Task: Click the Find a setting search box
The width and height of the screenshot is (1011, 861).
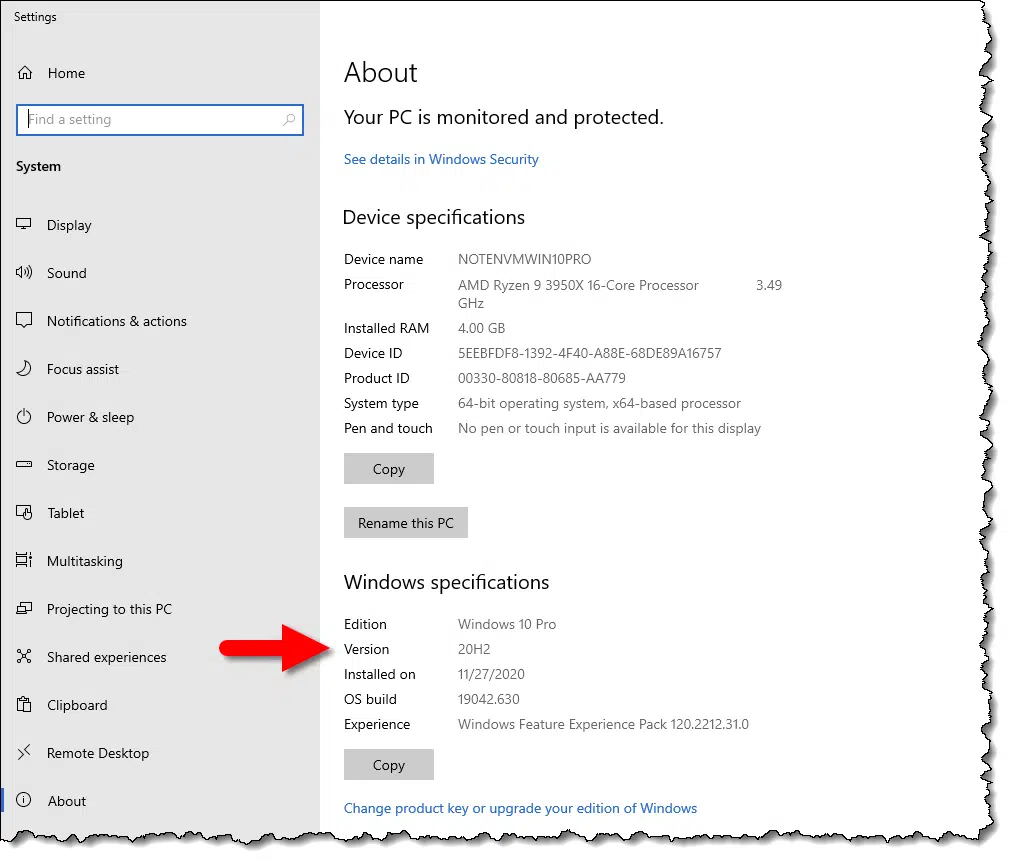Action: tap(159, 120)
